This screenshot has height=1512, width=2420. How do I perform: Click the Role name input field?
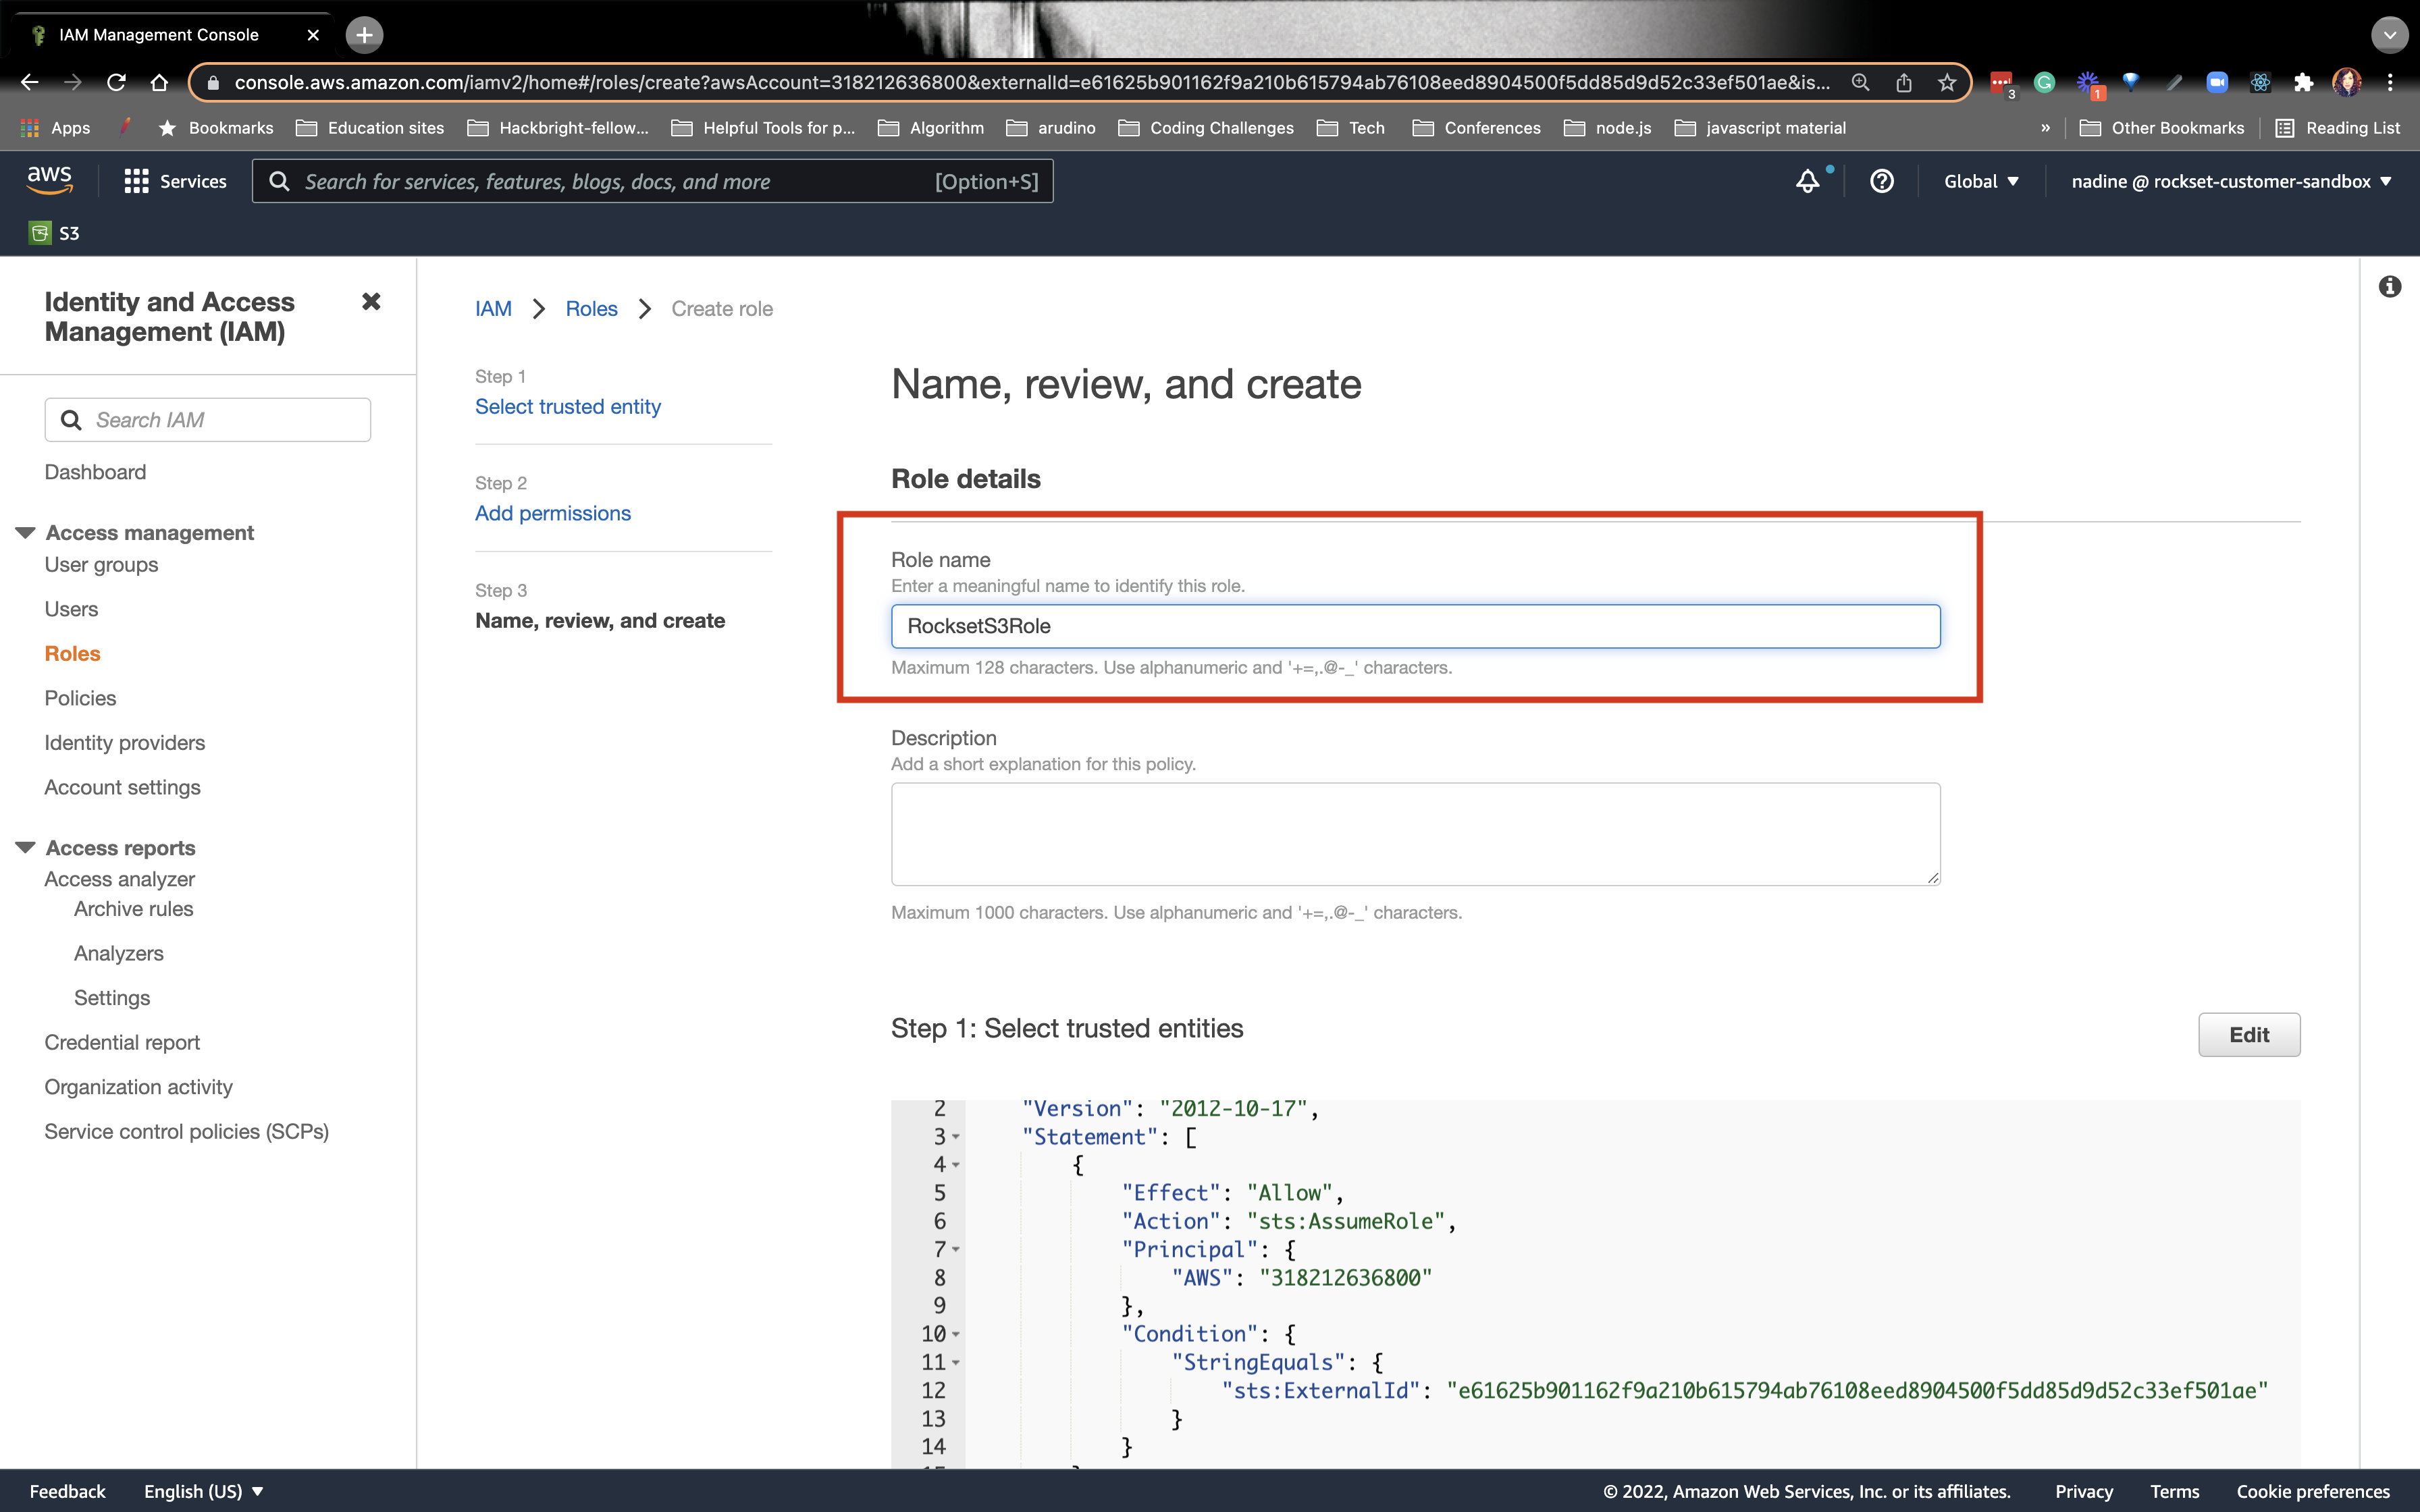[1415, 626]
